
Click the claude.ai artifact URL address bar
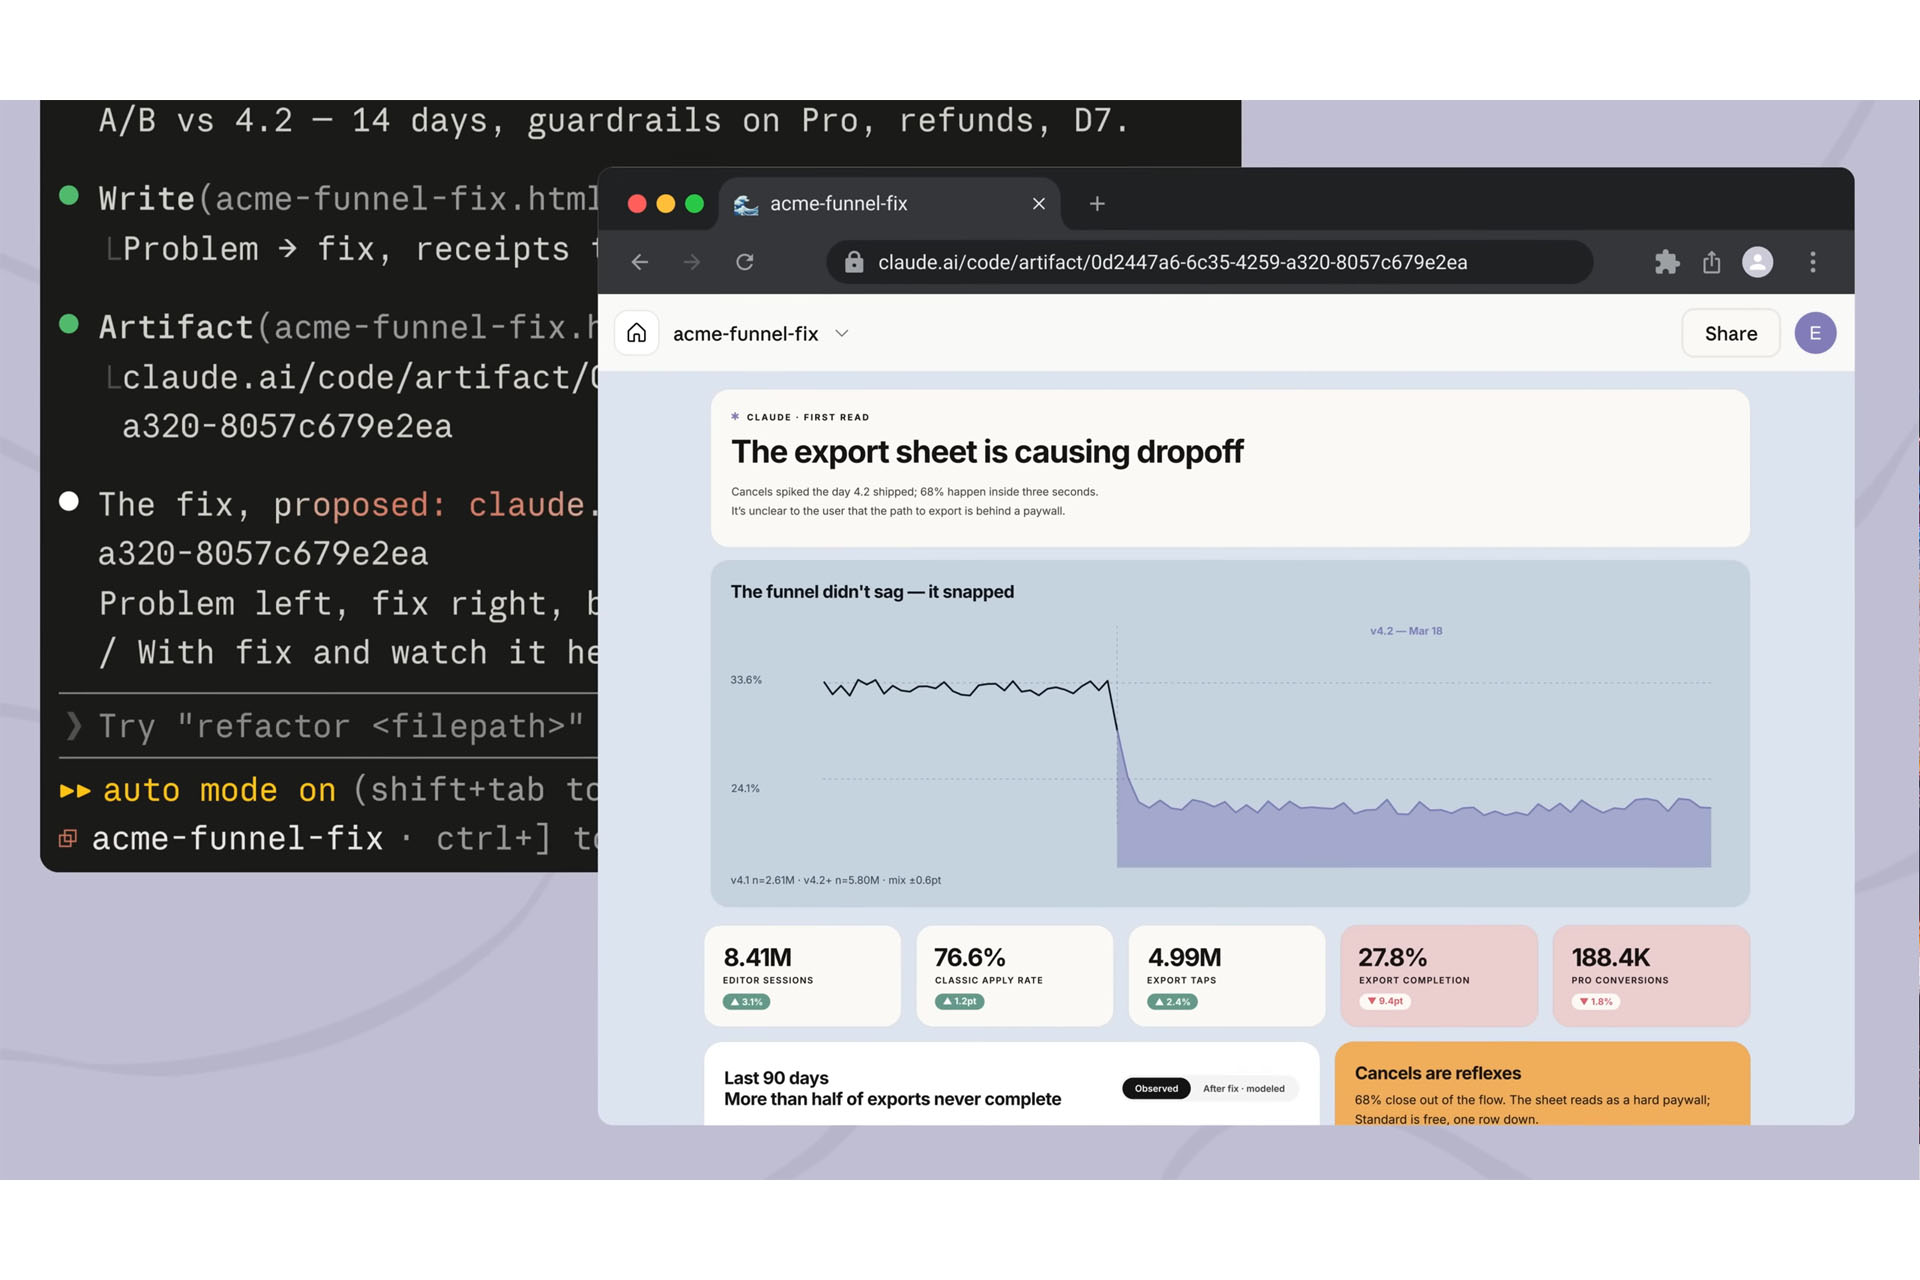(x=1210, y=262)
